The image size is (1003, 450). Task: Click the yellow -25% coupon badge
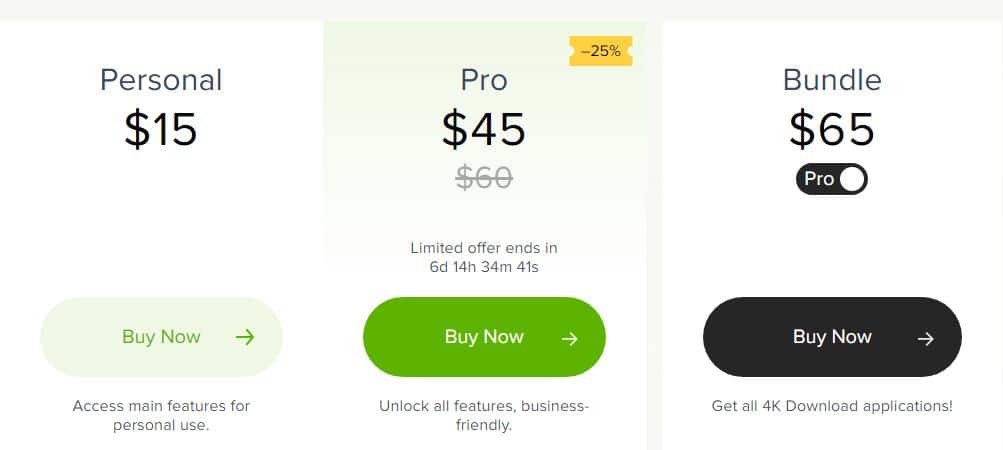[601, 51]
